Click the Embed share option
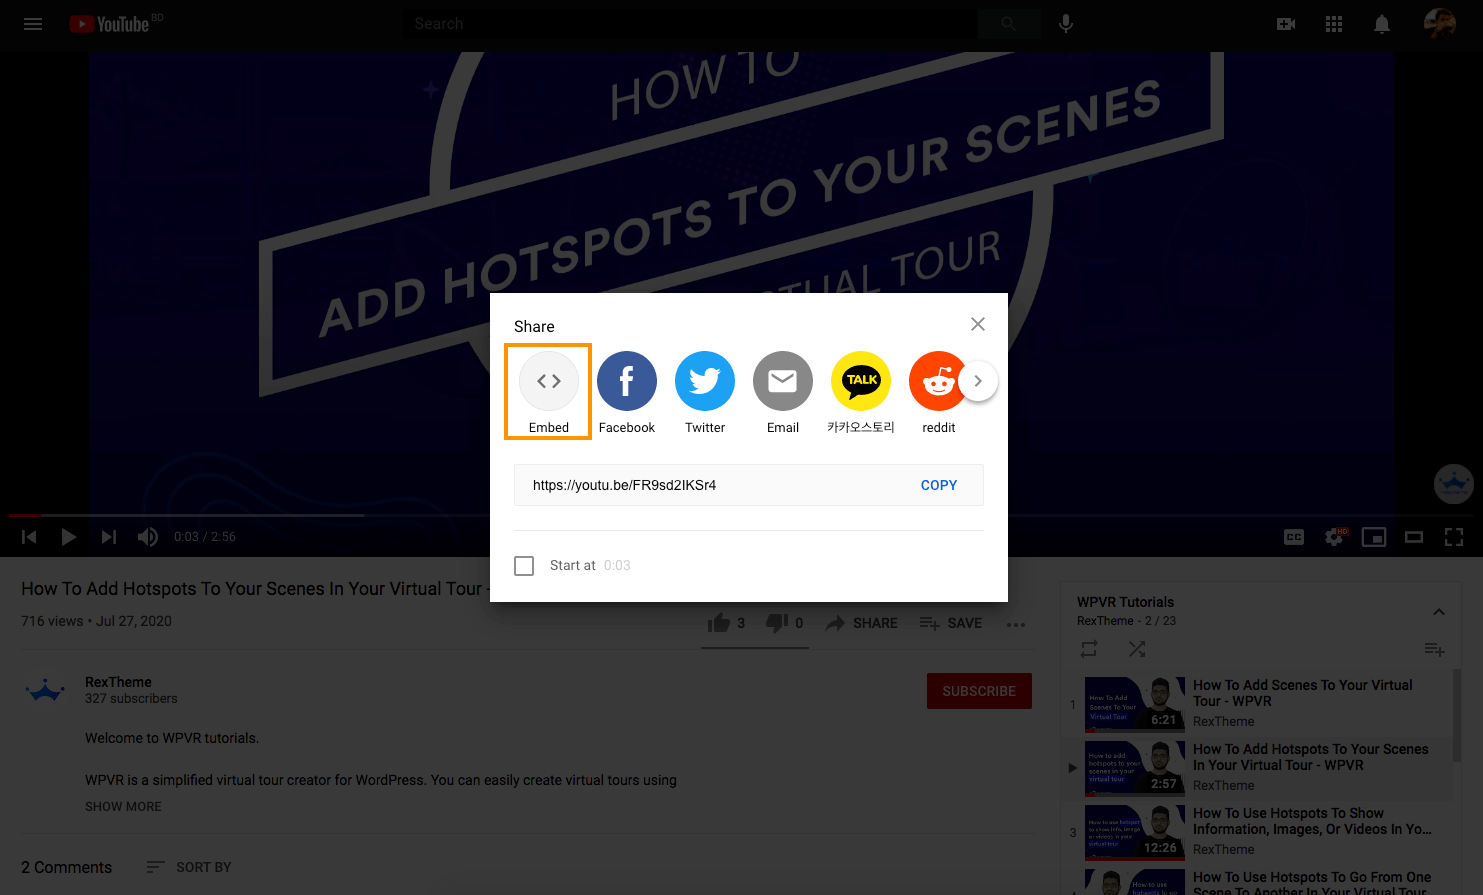 (548, 392)
